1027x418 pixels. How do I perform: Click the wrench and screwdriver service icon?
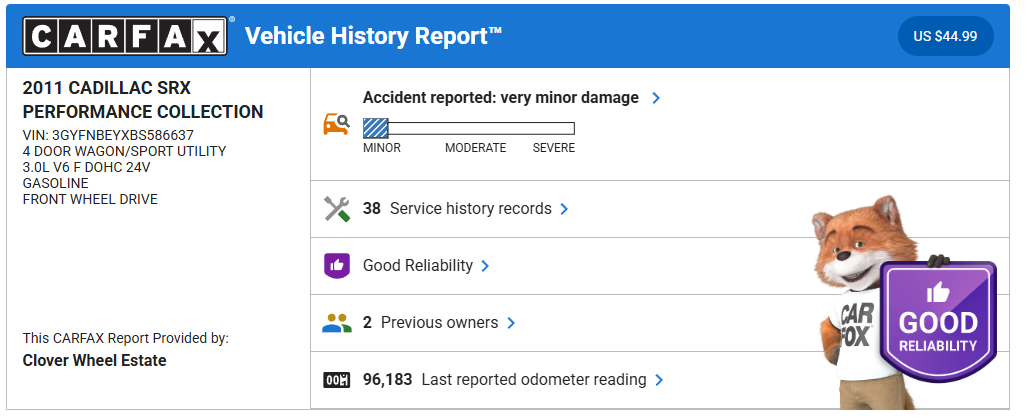pyautogui.click(x=337, y=209)
